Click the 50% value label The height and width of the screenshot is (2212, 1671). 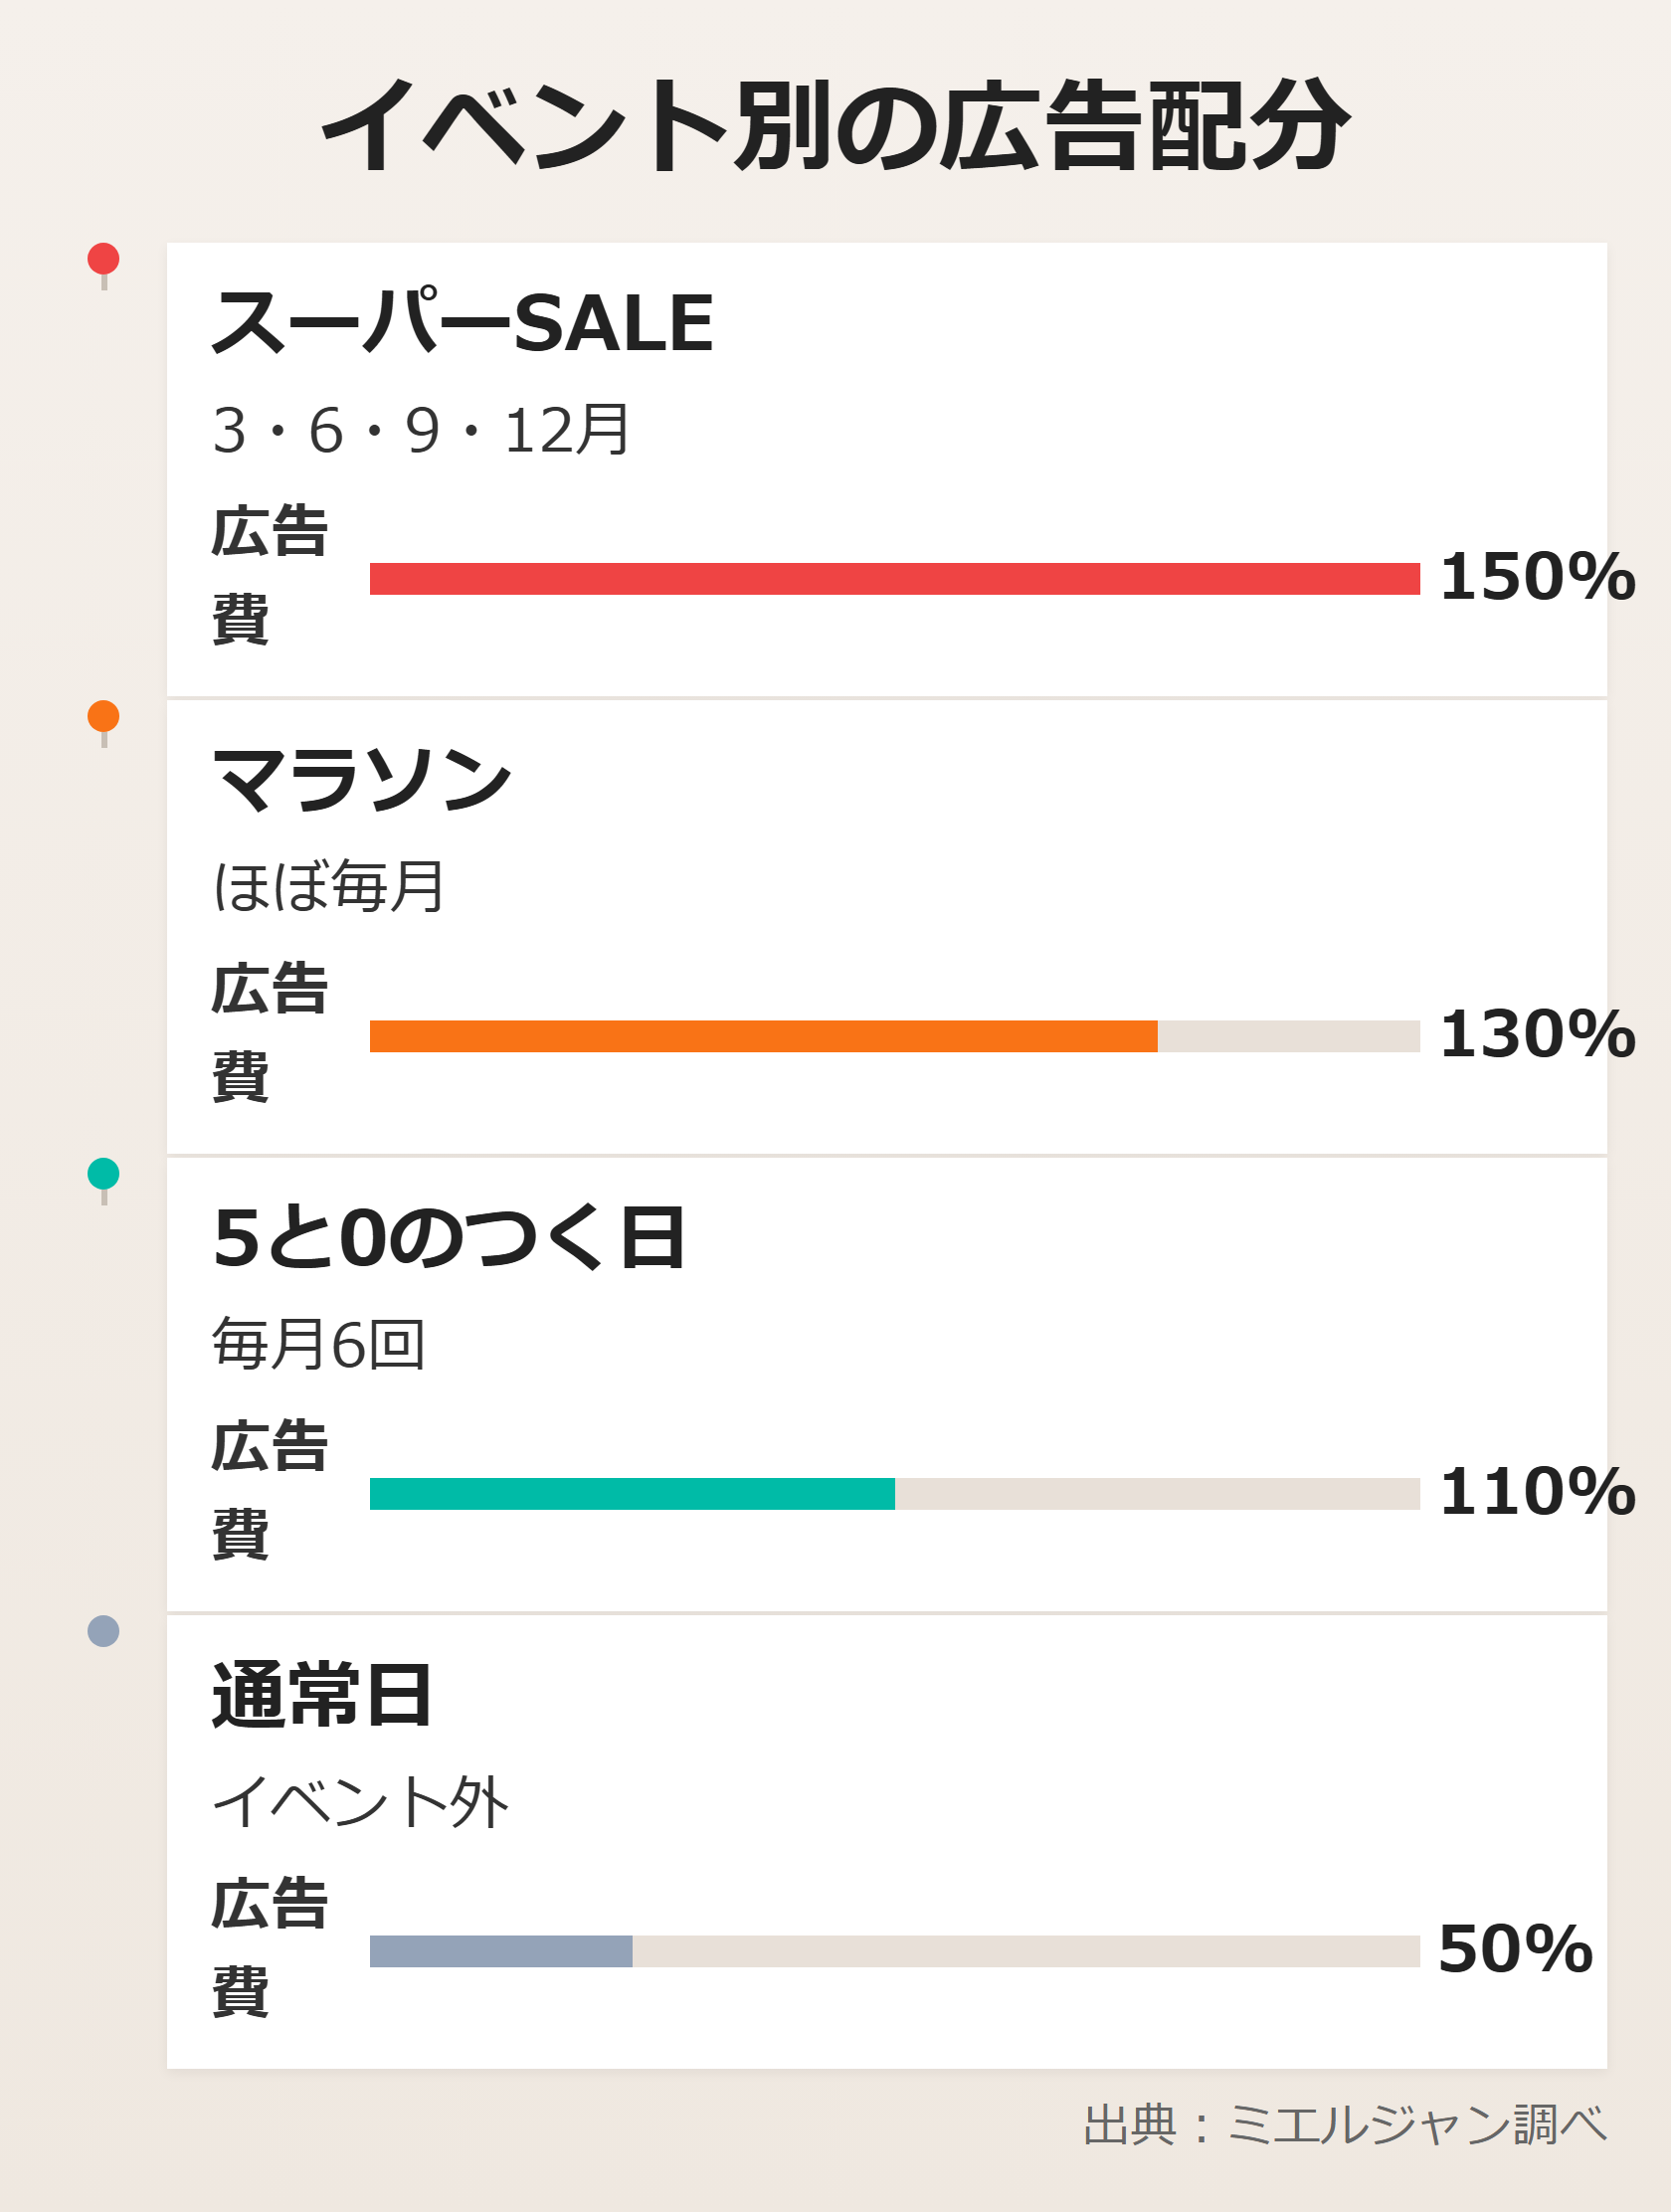pyautogui.click(x=1514, y=1949)
